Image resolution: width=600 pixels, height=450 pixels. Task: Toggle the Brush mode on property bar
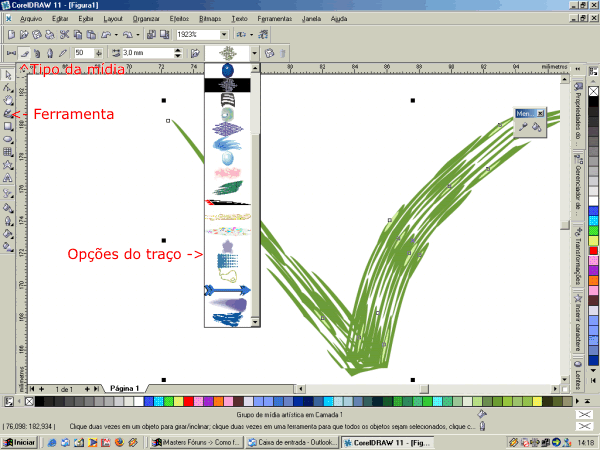coord(23,52)
